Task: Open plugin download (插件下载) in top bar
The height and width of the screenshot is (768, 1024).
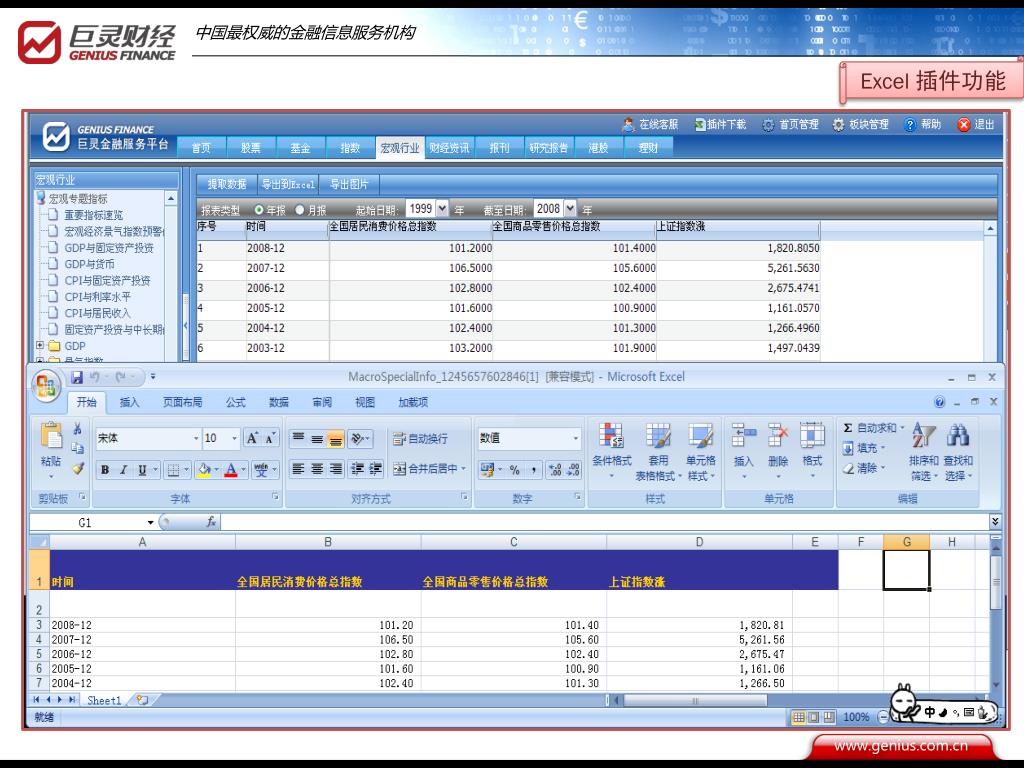Action: [720, 125]
